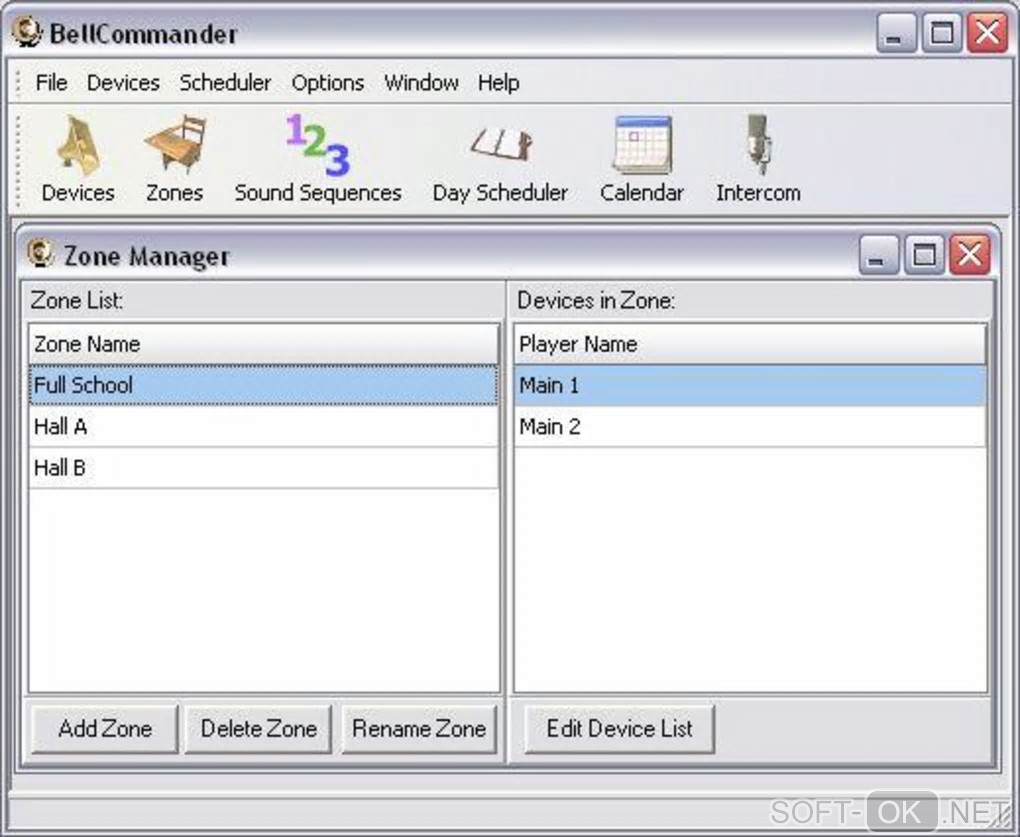Click the Zone Manager window icon
This screenshot has height=837, width=1020.
coord(40,254)
